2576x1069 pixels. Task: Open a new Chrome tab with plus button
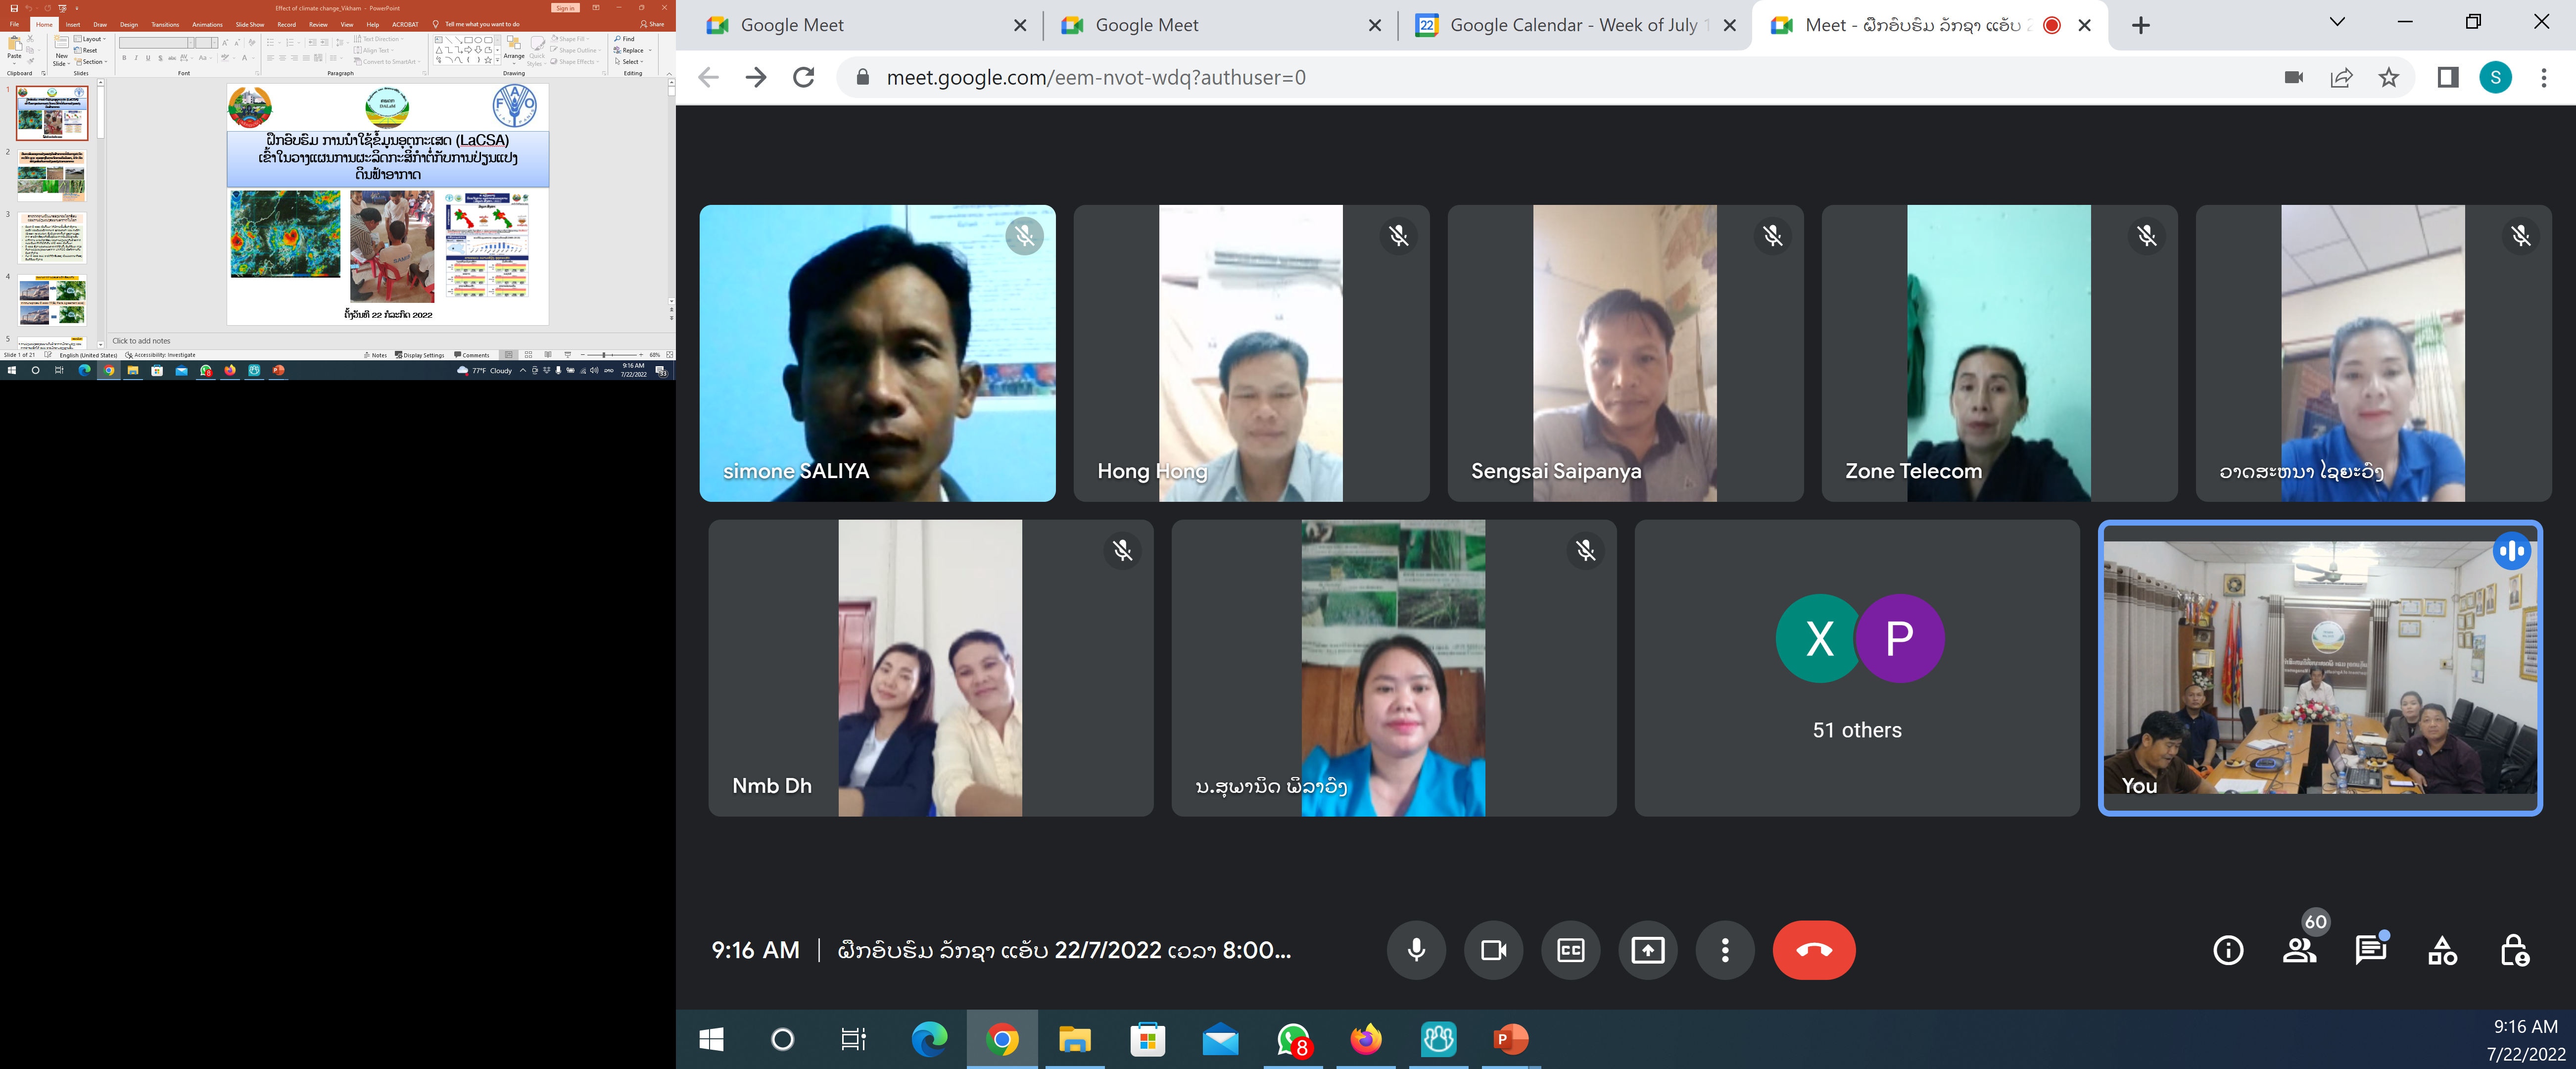click(x=2140, y=25)
